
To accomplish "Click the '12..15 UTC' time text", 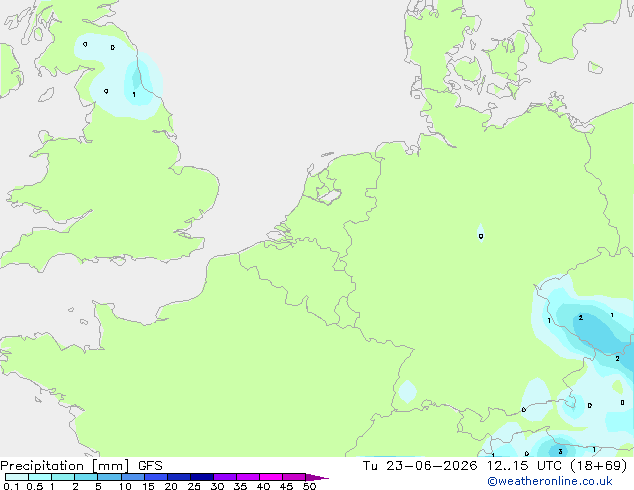I will tap(524, 466).
